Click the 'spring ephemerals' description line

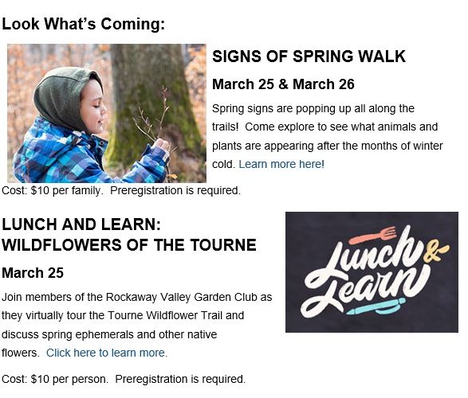click(109, 334)
